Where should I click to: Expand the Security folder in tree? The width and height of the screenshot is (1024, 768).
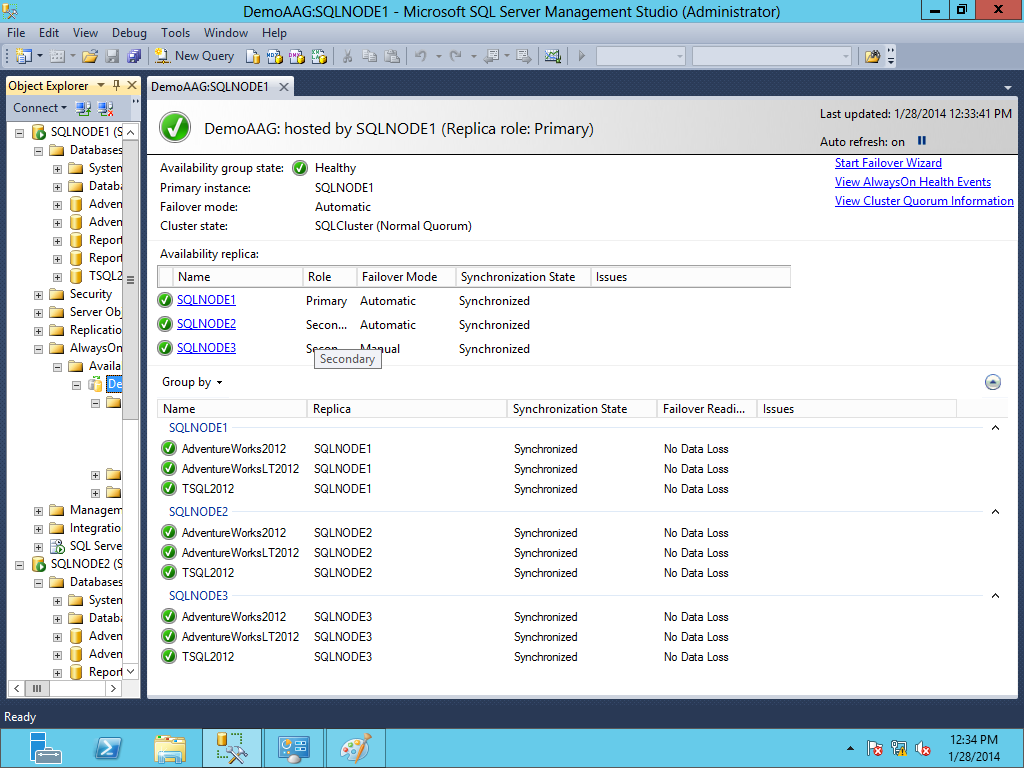tap(39, 295)
